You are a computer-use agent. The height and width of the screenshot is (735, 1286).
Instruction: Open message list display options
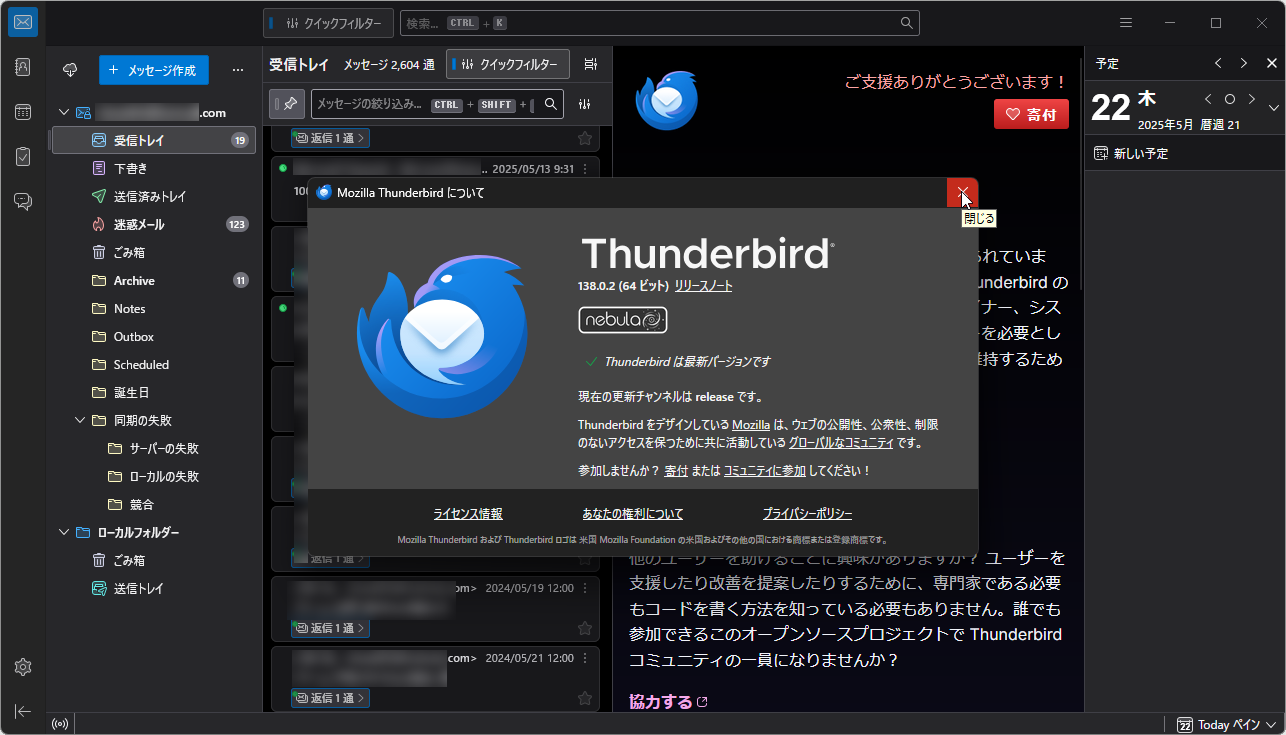(590, 62)
